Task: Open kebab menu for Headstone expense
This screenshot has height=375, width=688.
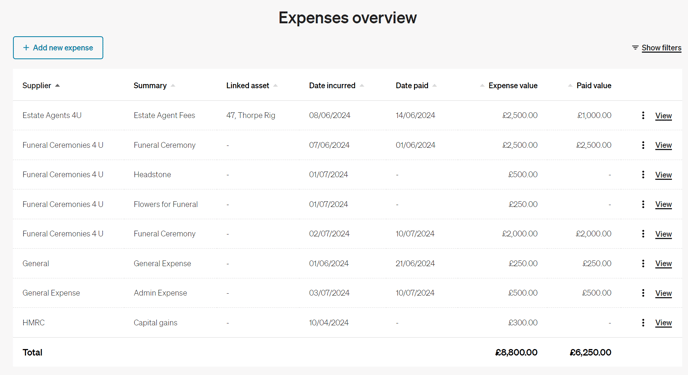Action: coord(643,175)
